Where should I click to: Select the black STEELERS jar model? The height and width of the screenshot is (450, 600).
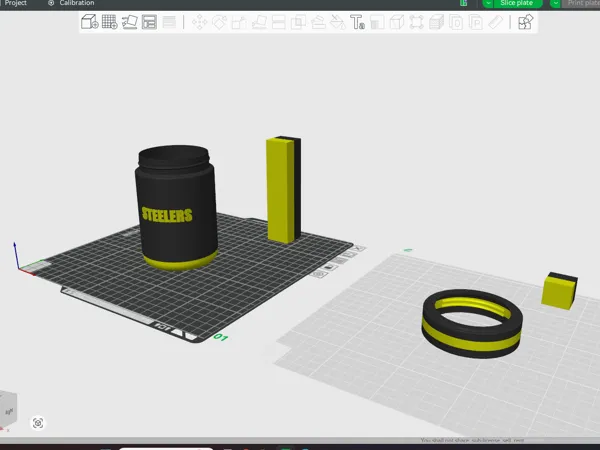(176, 207)
